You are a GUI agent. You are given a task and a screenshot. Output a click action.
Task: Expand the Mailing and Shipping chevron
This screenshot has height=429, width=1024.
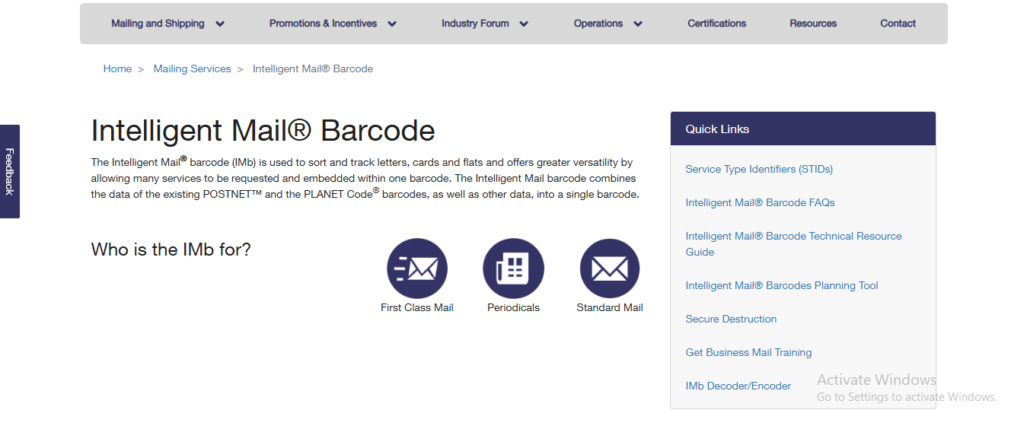(220, 24)
